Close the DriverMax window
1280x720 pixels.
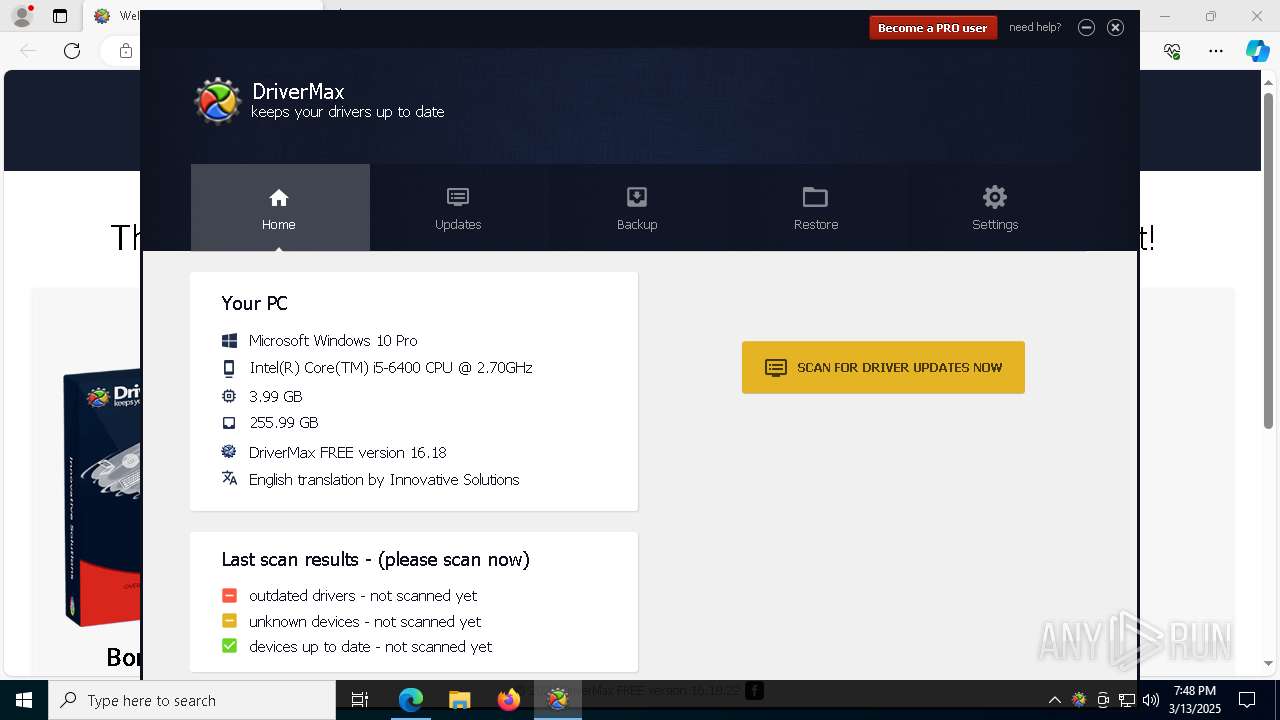1115,27
